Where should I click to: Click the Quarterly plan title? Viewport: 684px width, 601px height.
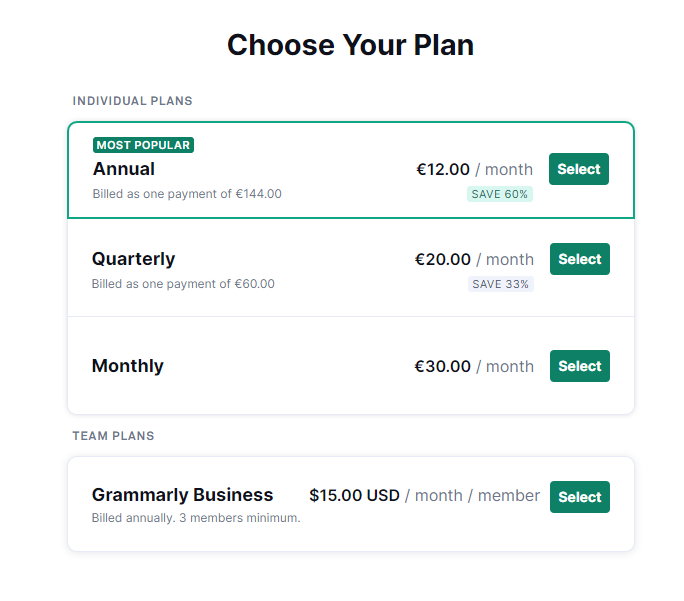click(x=133, y=259)
